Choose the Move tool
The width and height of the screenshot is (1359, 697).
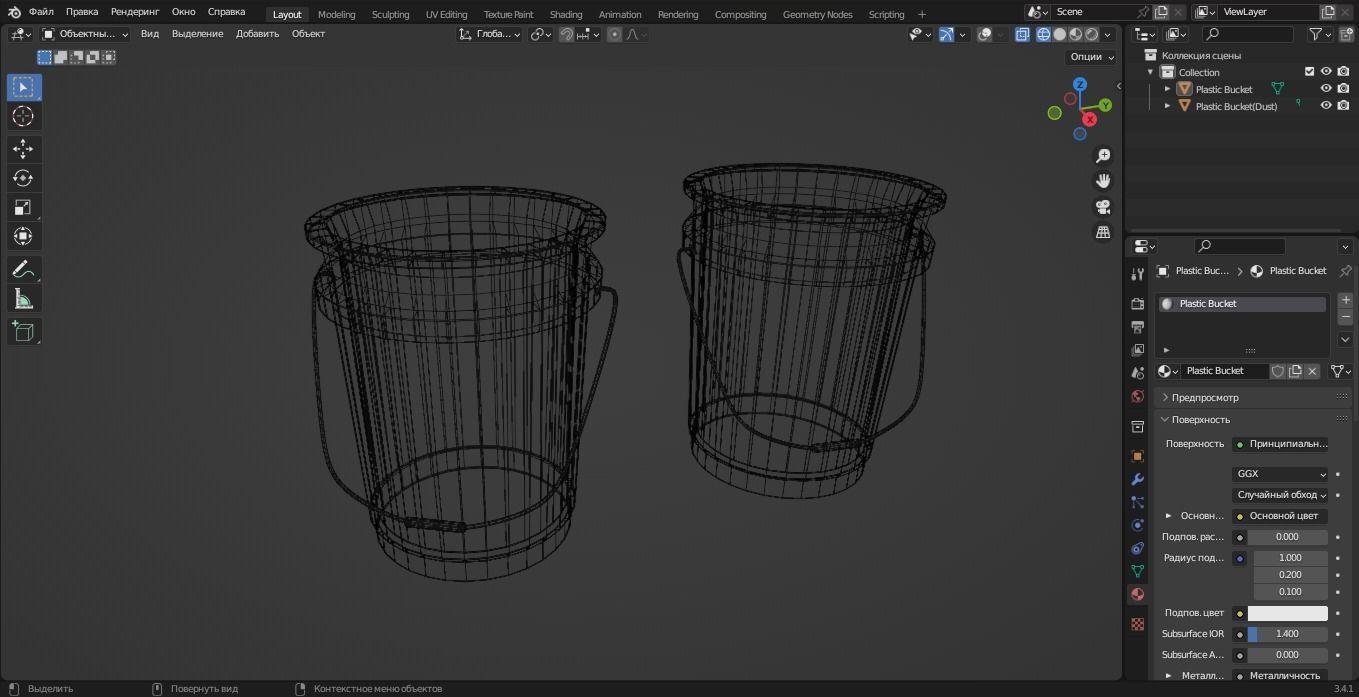point(23,149)
